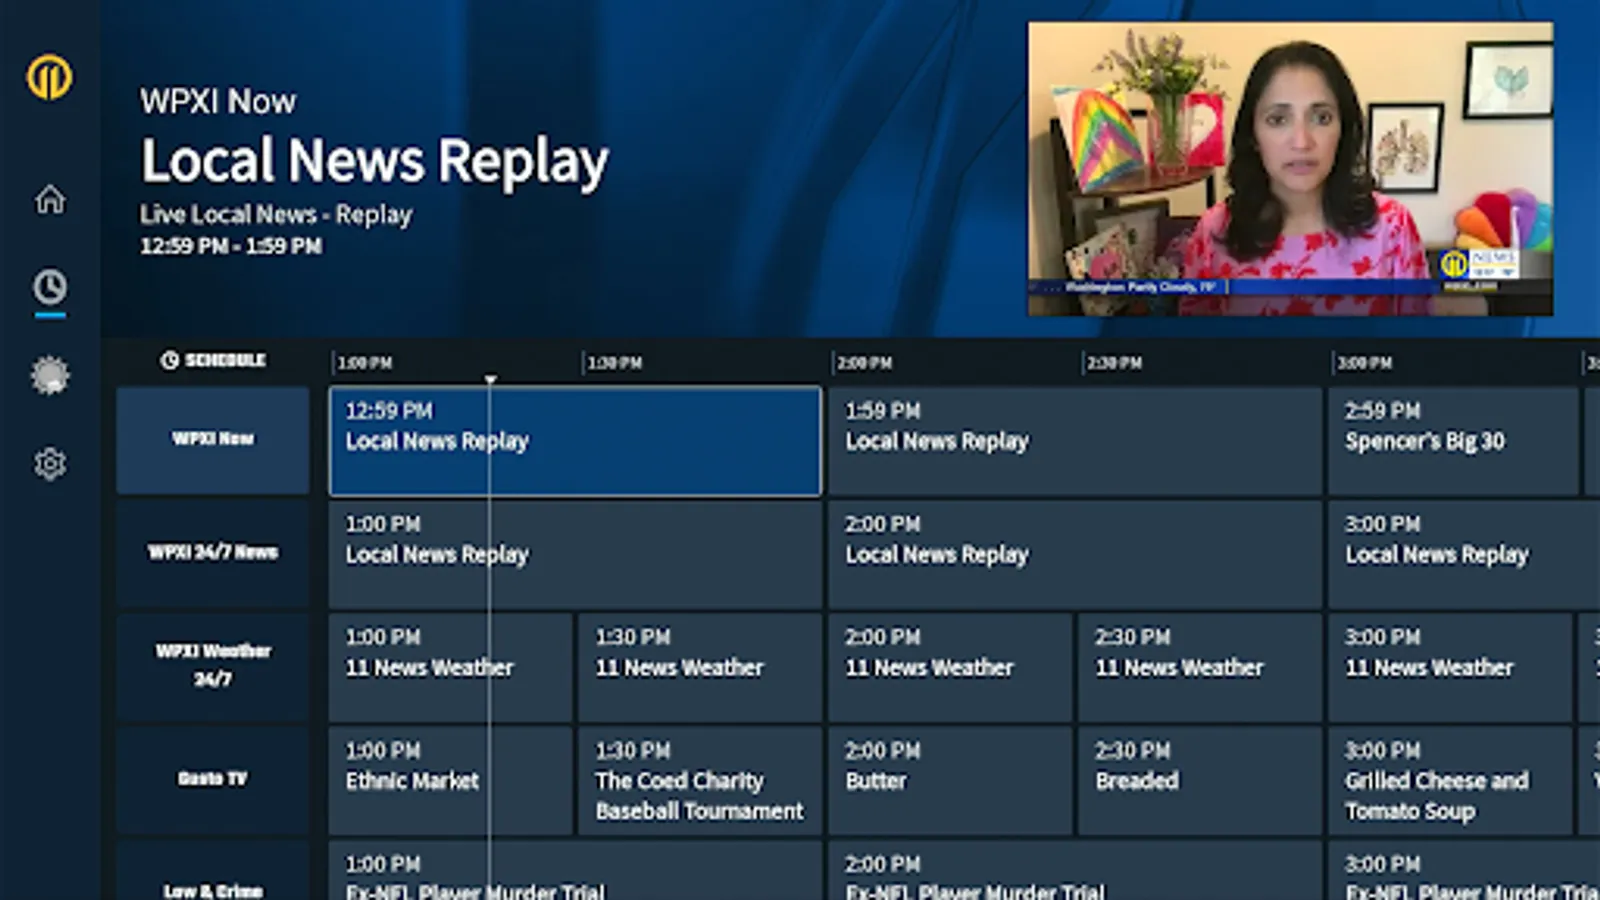Select the WPXI 24/7 News channel
This screenshot has width=1600, height=900.
(x=213, y=553)
